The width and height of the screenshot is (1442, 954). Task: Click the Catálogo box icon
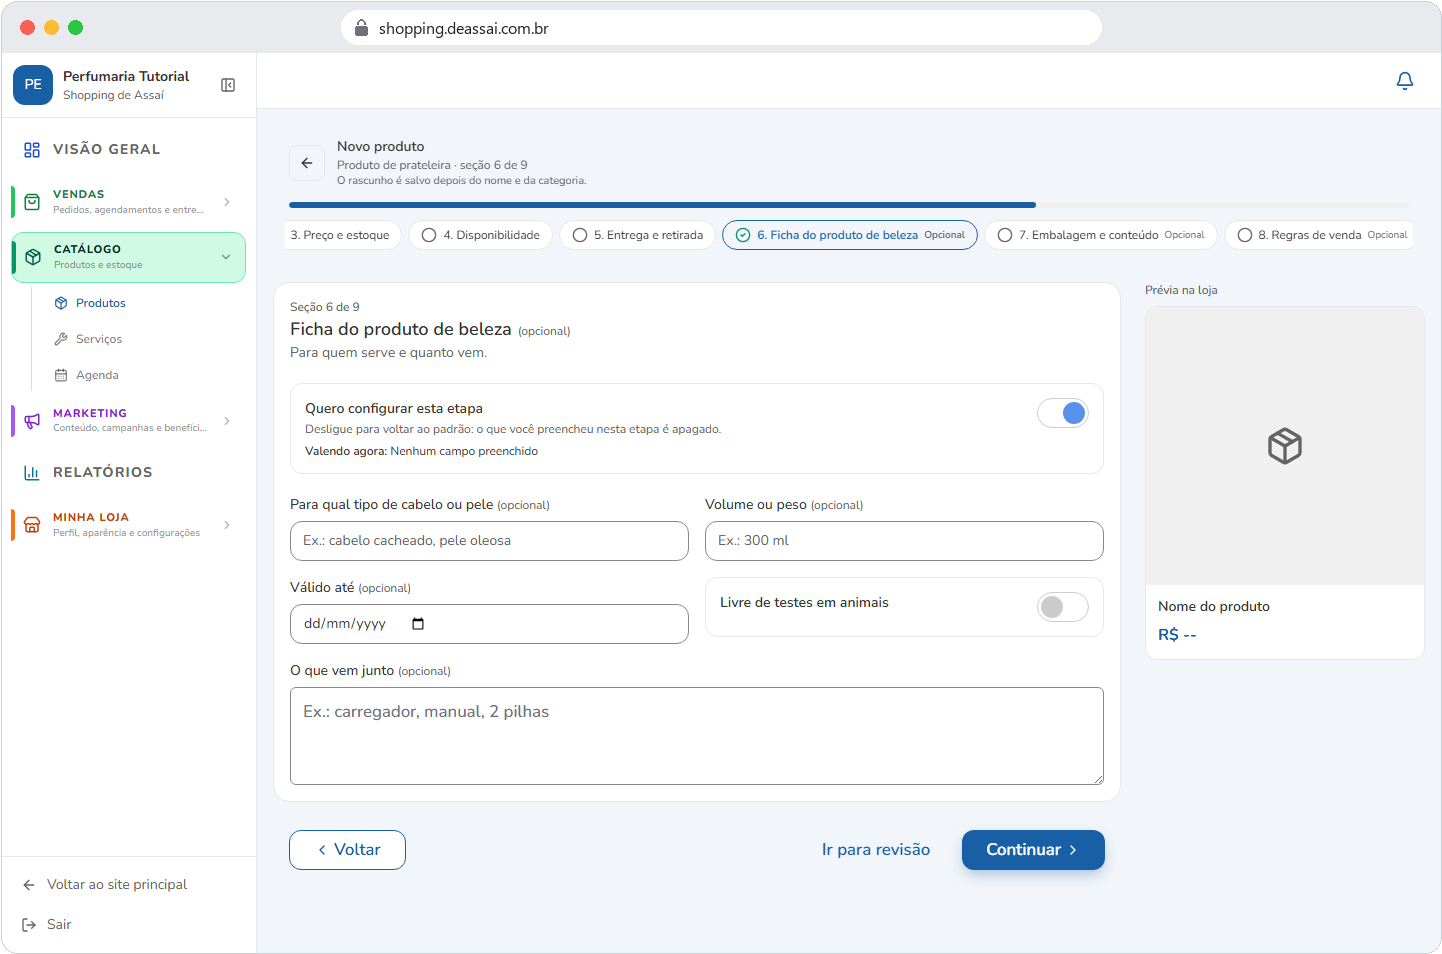(x=33, y=257)
